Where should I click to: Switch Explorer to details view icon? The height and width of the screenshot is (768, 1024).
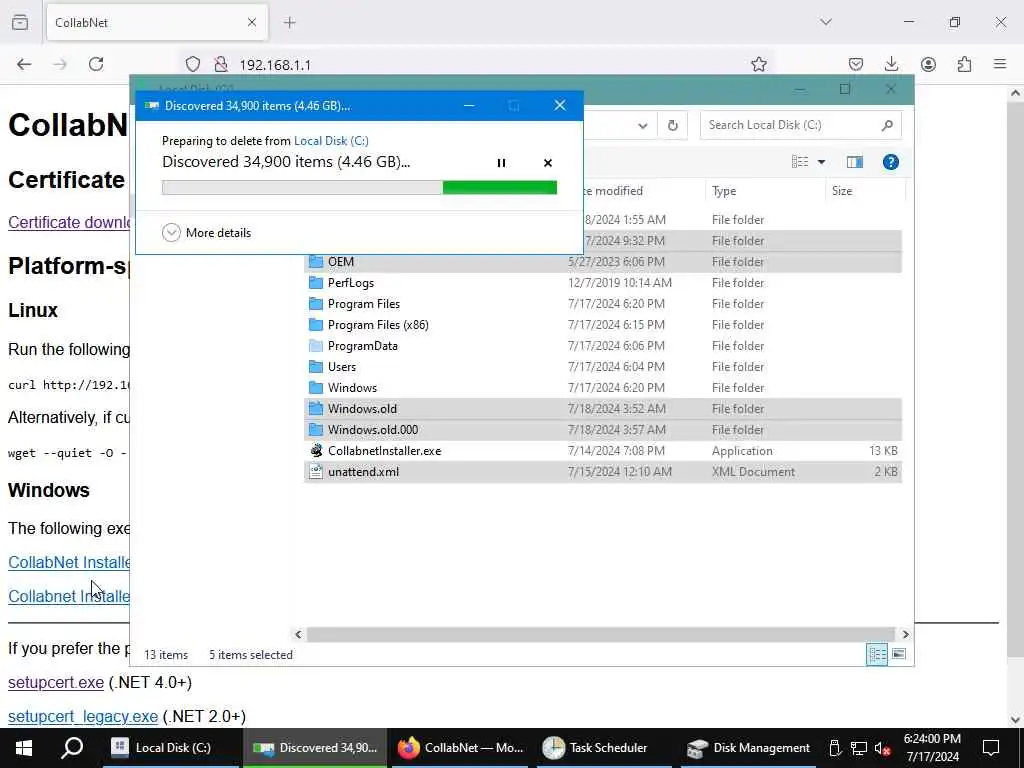point(876,654)
